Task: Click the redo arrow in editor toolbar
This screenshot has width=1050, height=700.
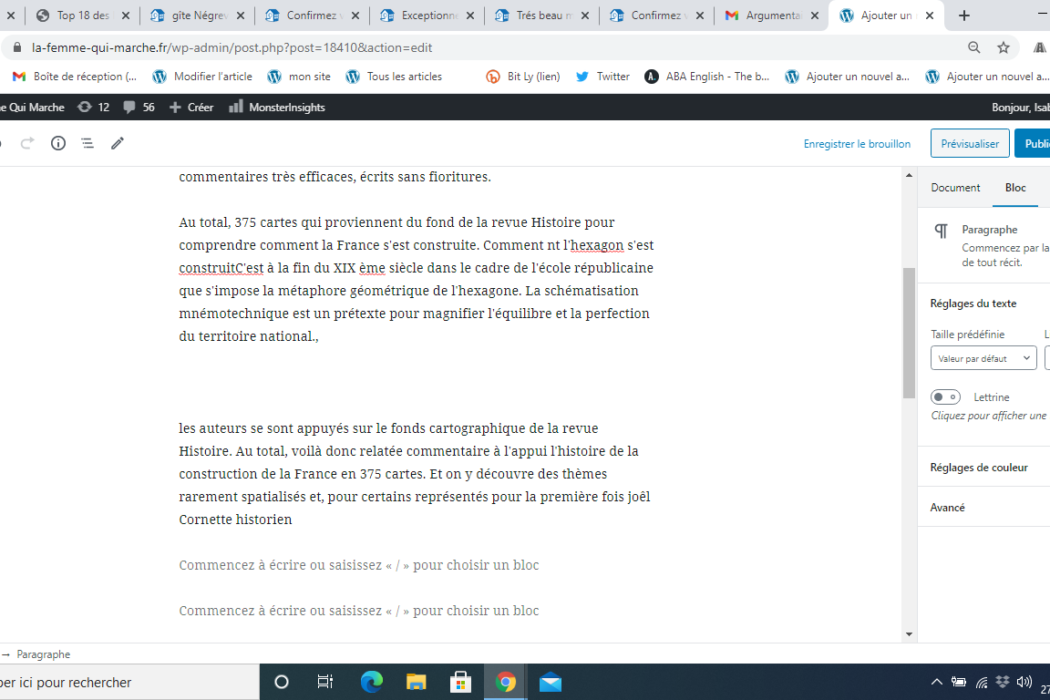Action: tap(27, 143)
